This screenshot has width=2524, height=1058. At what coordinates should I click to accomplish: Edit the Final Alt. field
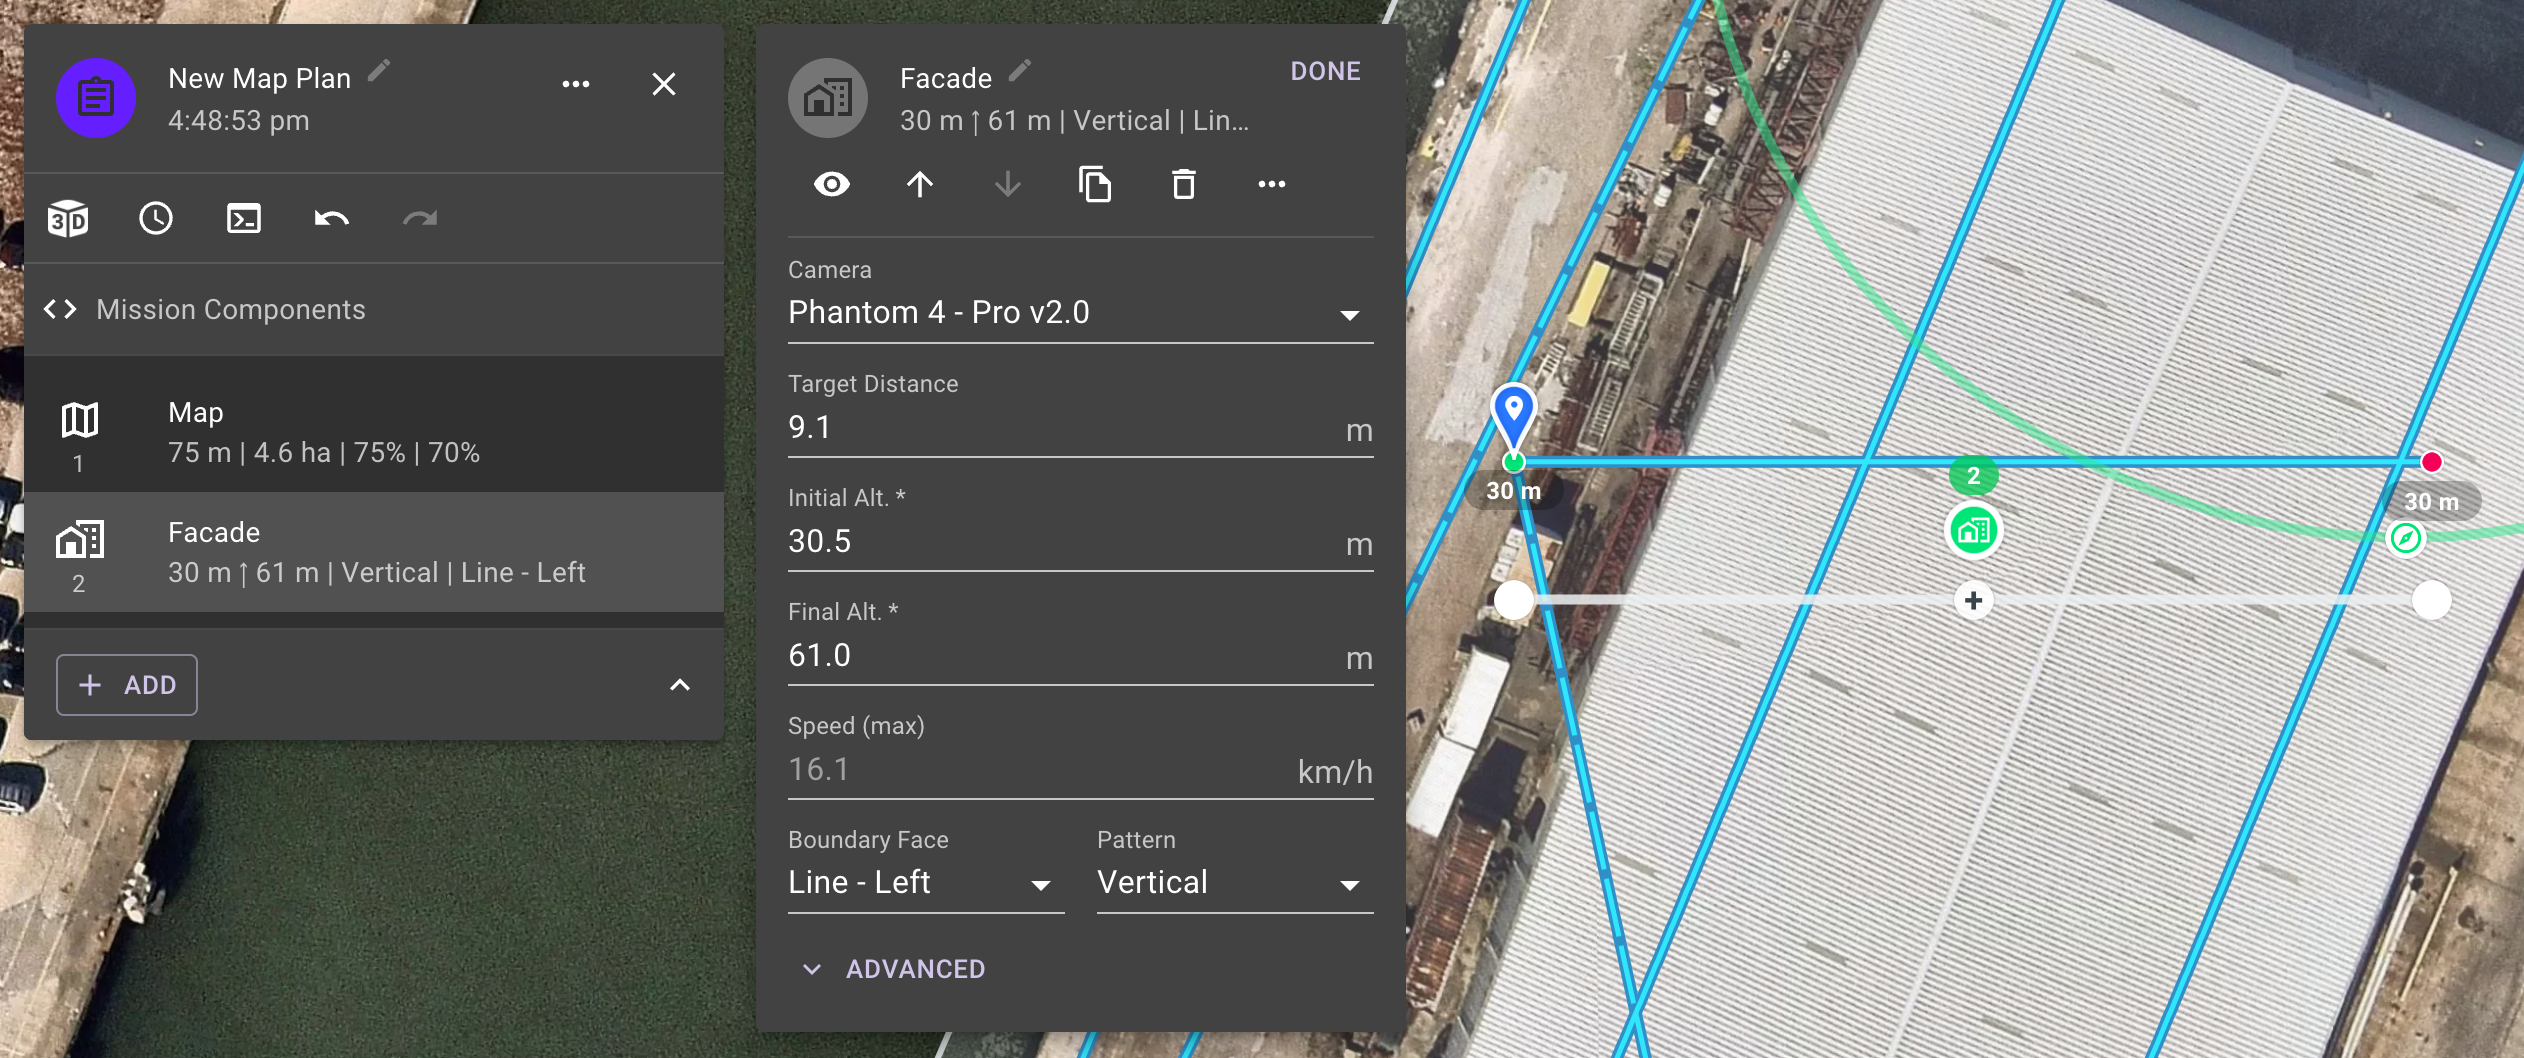pyautogui.click(x=1081, y=656)
